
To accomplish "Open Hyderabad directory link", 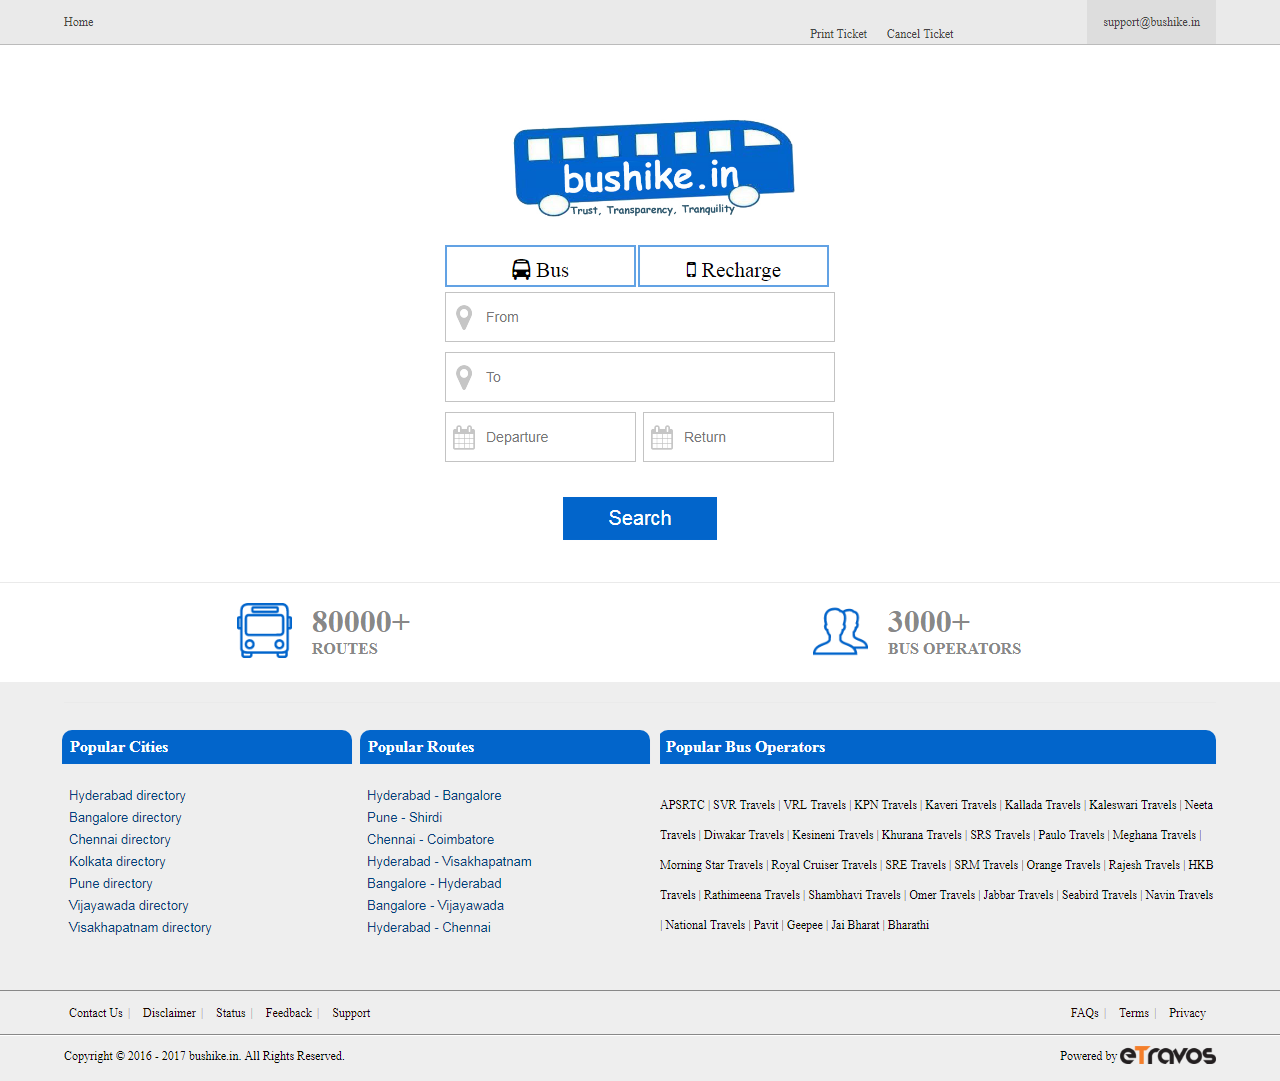I will tap(127, 795).
